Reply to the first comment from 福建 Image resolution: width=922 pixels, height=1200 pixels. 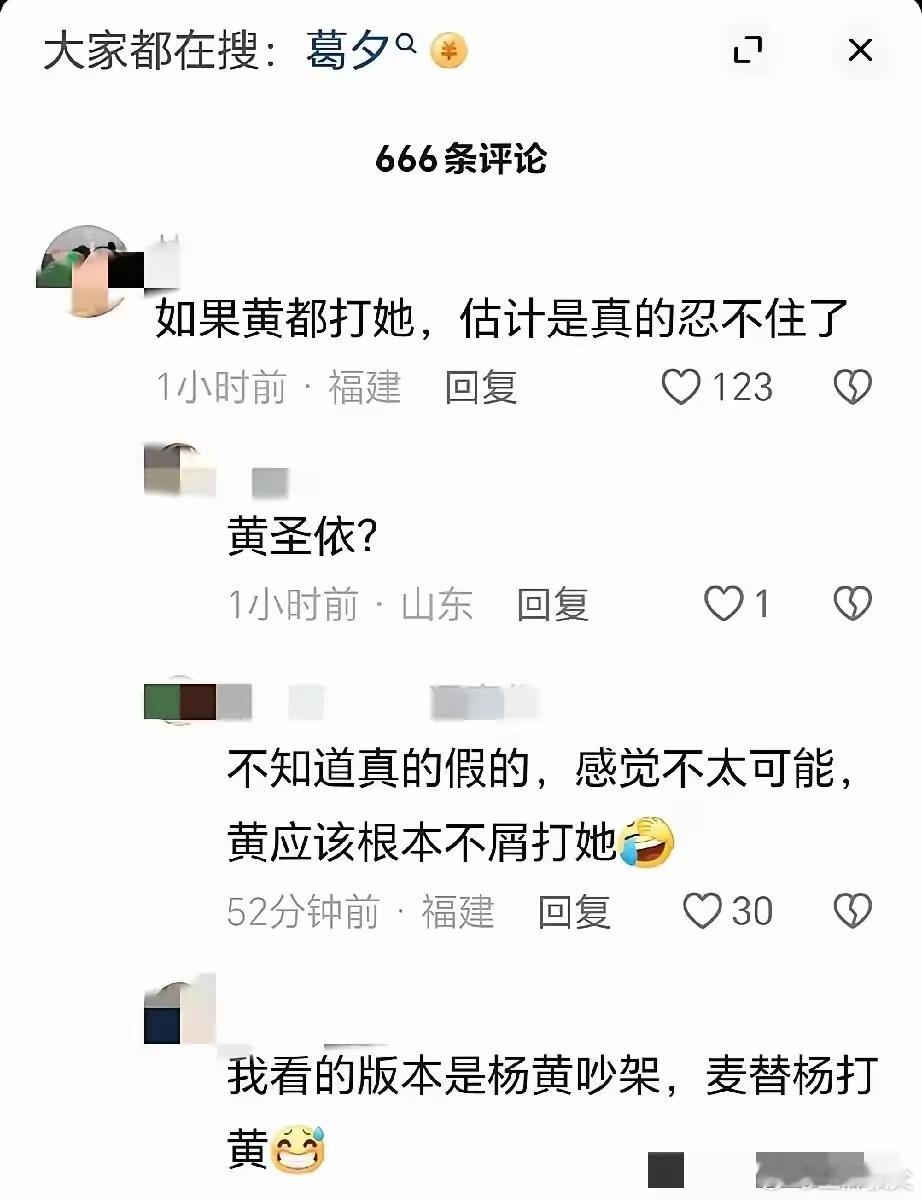click(481, 387)
